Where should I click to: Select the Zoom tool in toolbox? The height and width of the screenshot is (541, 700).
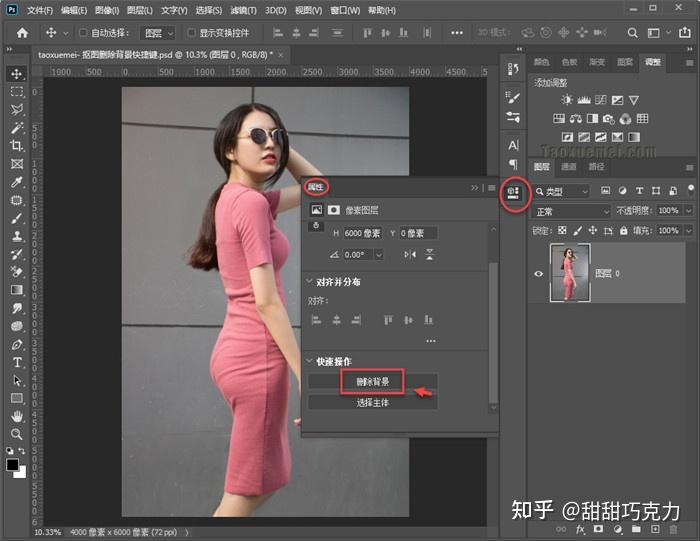tap(17, 434)
